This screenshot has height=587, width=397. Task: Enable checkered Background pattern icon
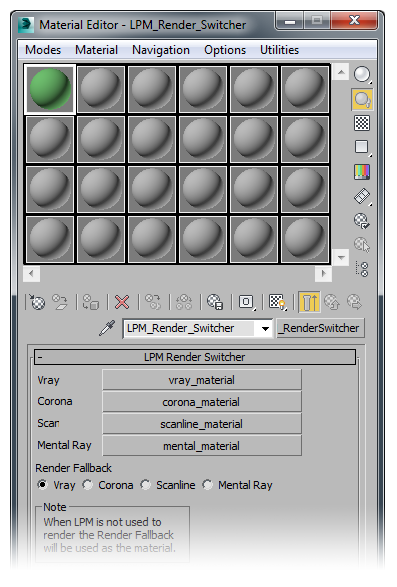pos(362,123)
